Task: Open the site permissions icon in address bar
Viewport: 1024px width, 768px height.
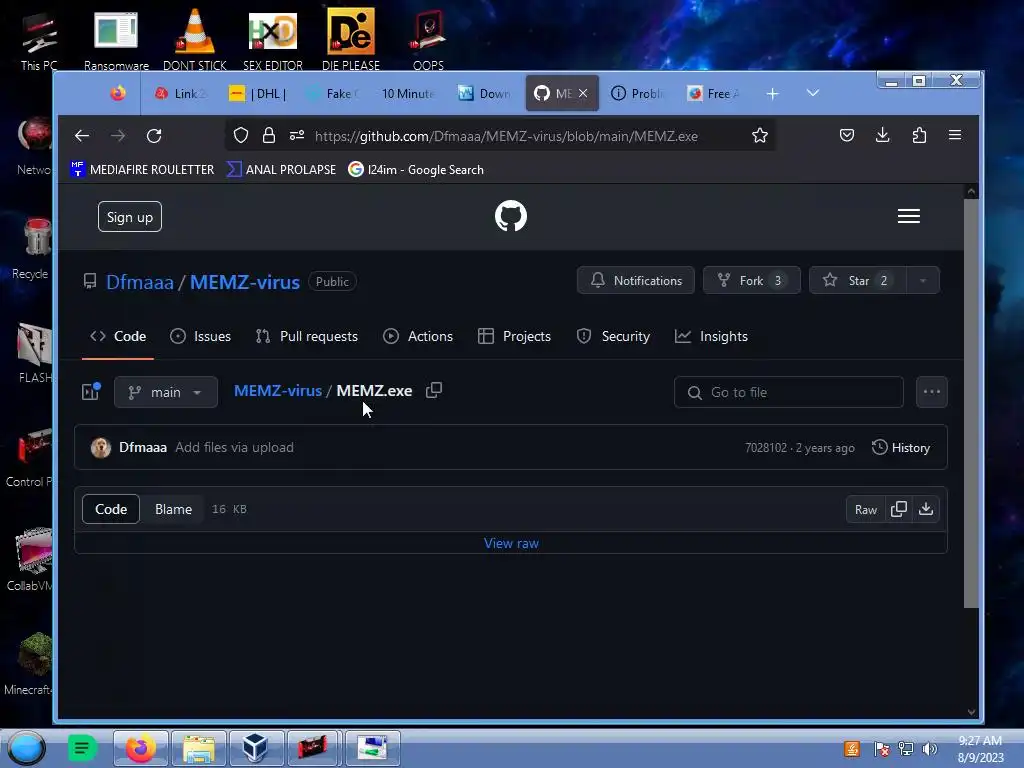Action: 297,135
